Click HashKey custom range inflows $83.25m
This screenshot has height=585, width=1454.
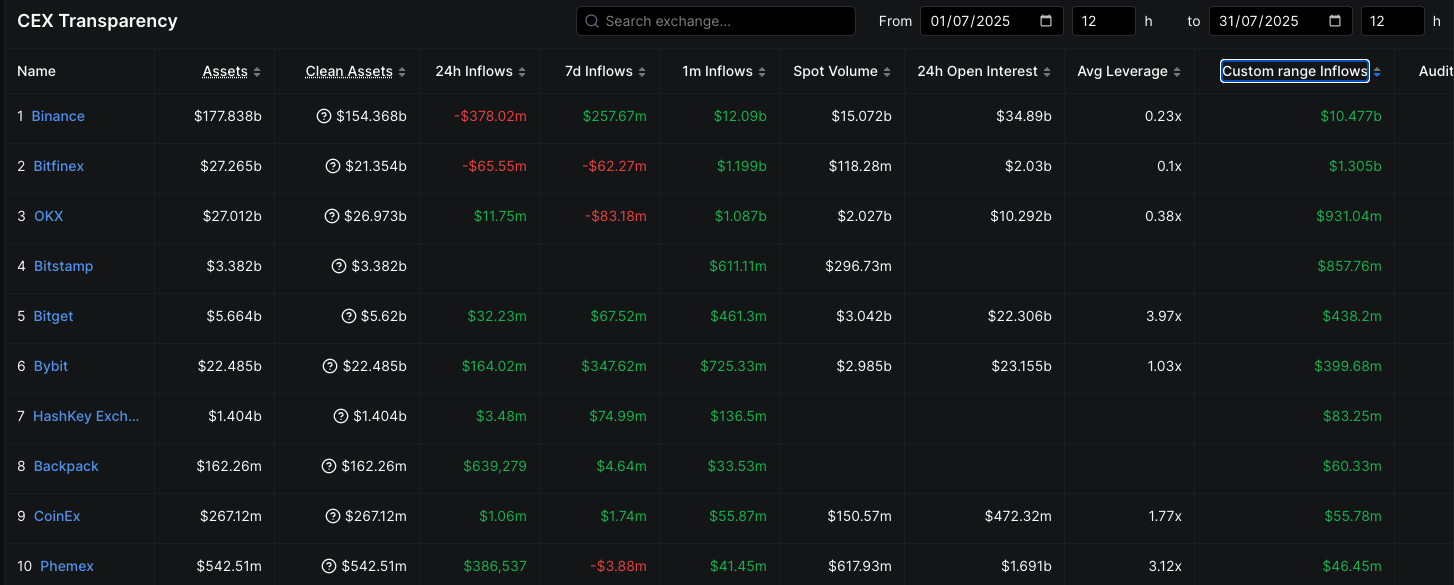pos(1351,416)
